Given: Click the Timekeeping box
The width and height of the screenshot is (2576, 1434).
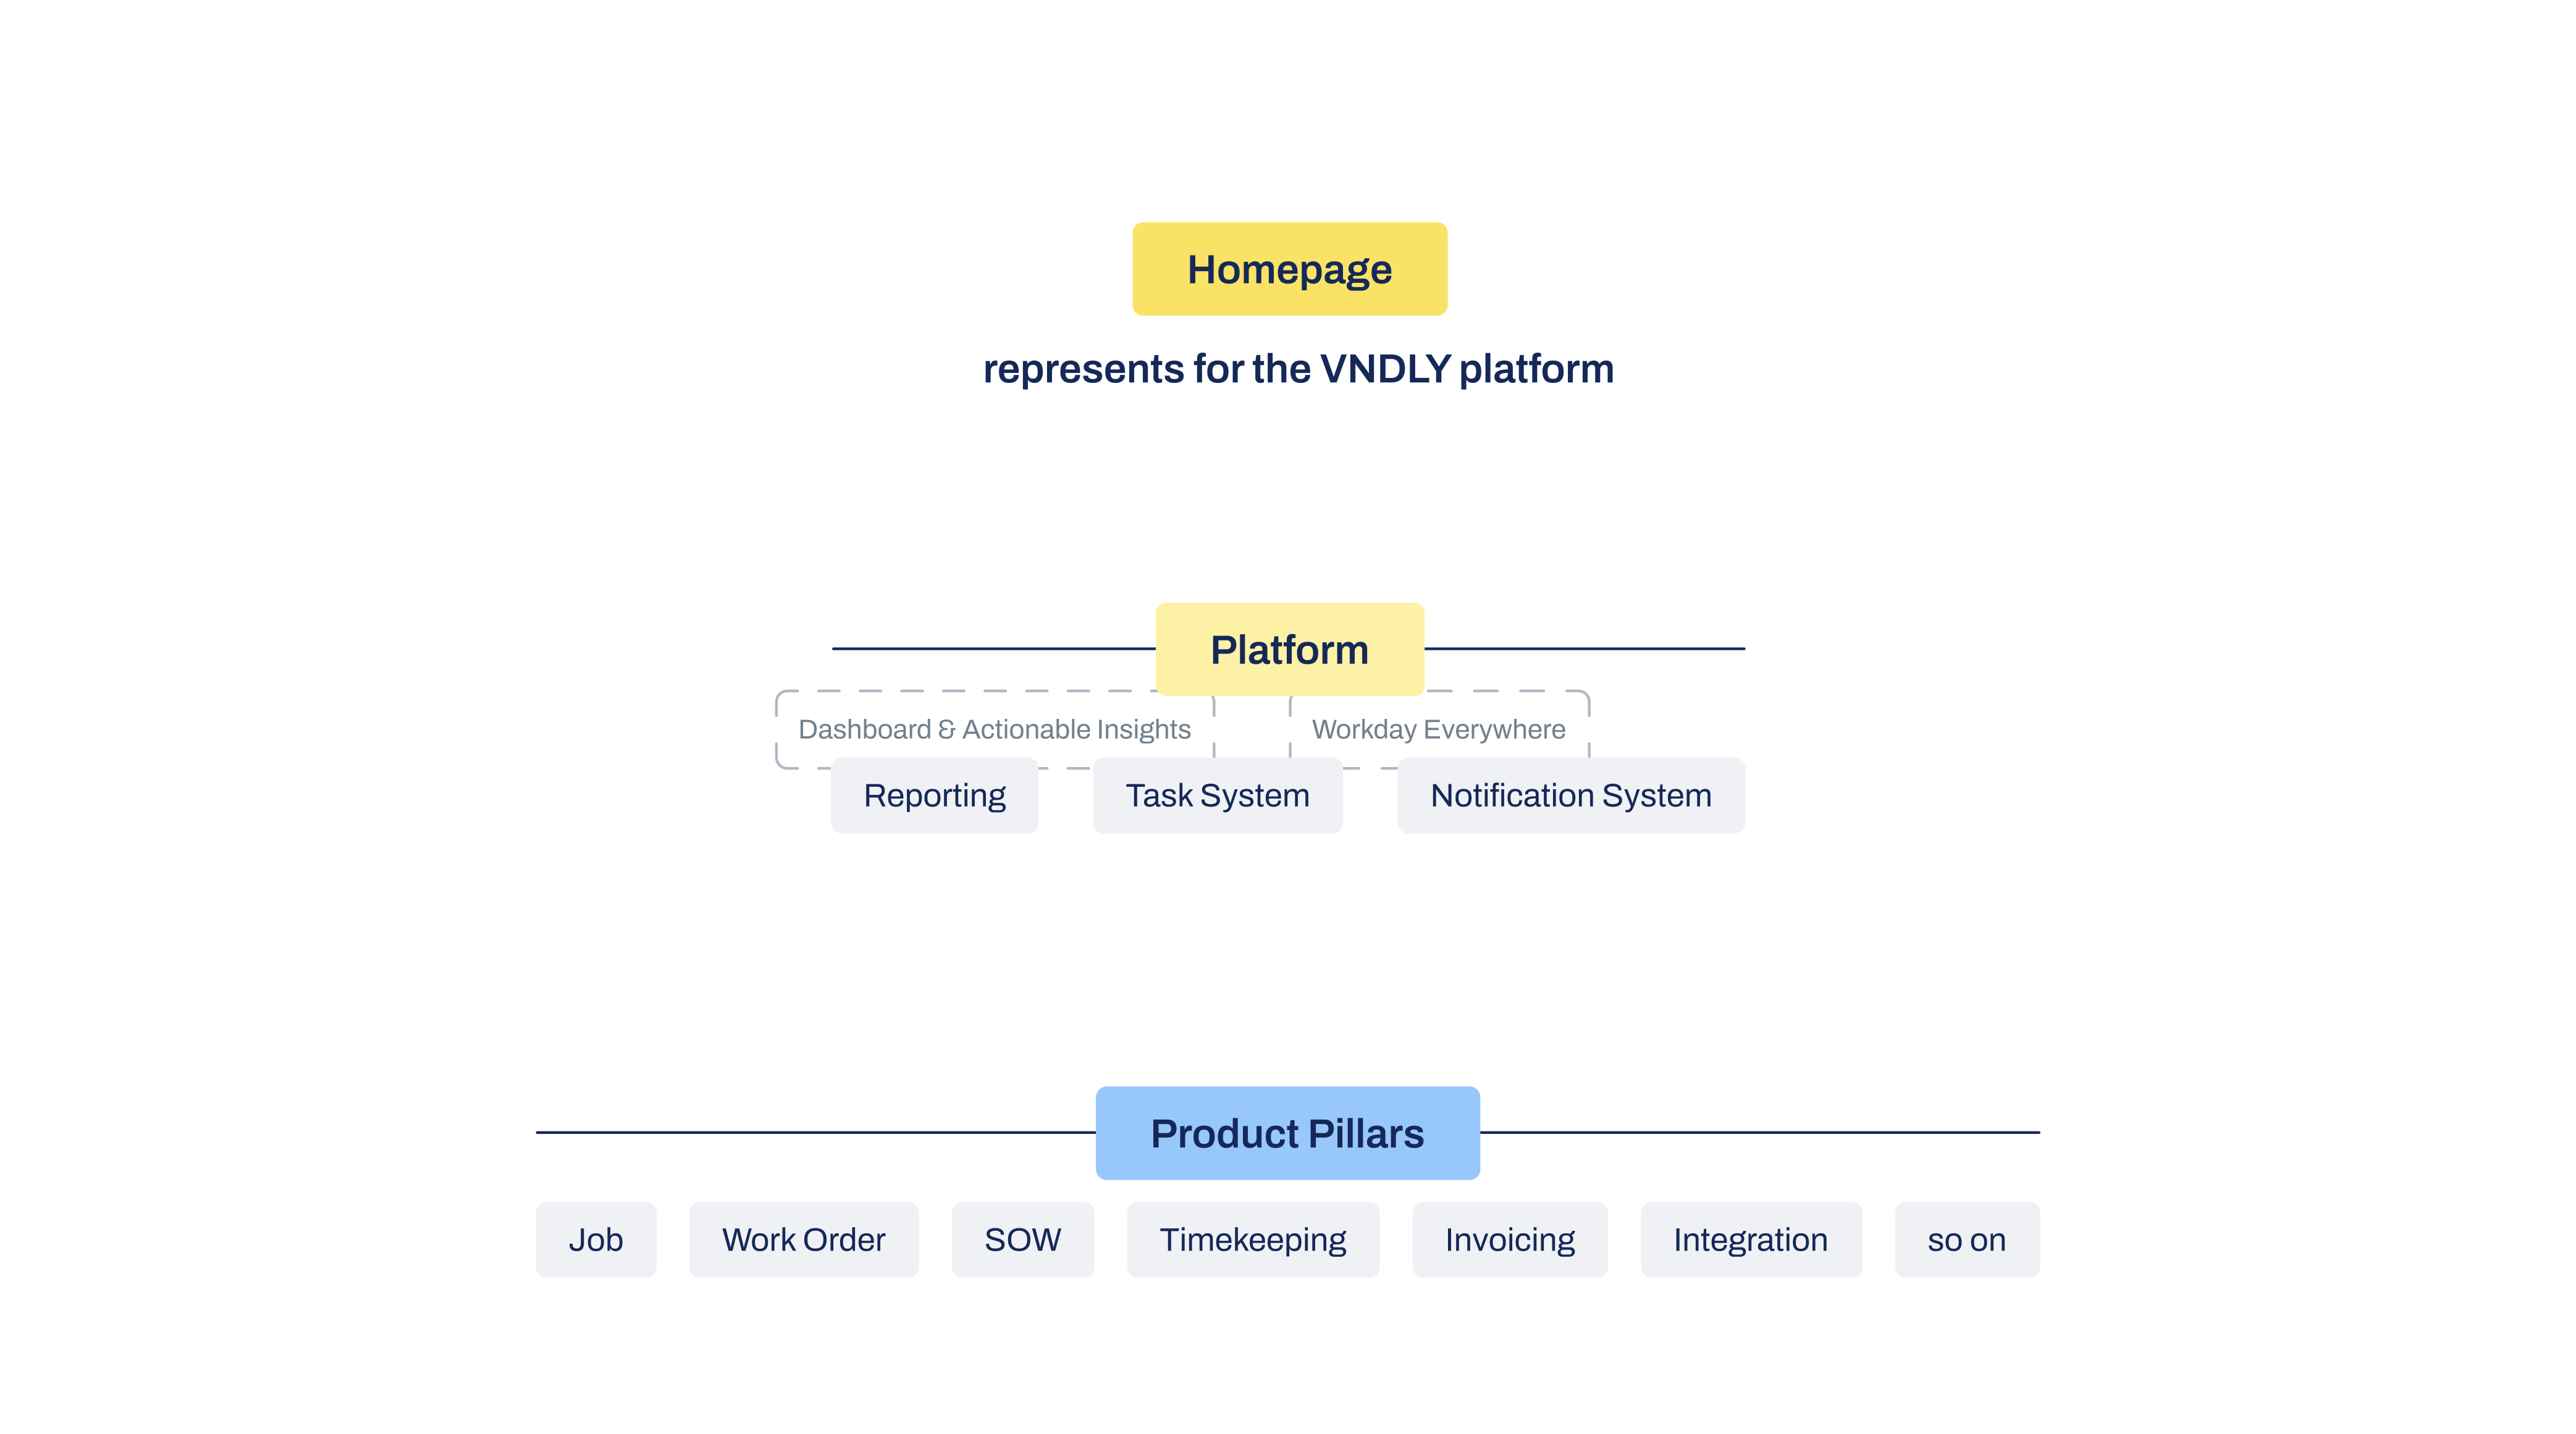Looking at the screenshot, I should point(1252,1239).
